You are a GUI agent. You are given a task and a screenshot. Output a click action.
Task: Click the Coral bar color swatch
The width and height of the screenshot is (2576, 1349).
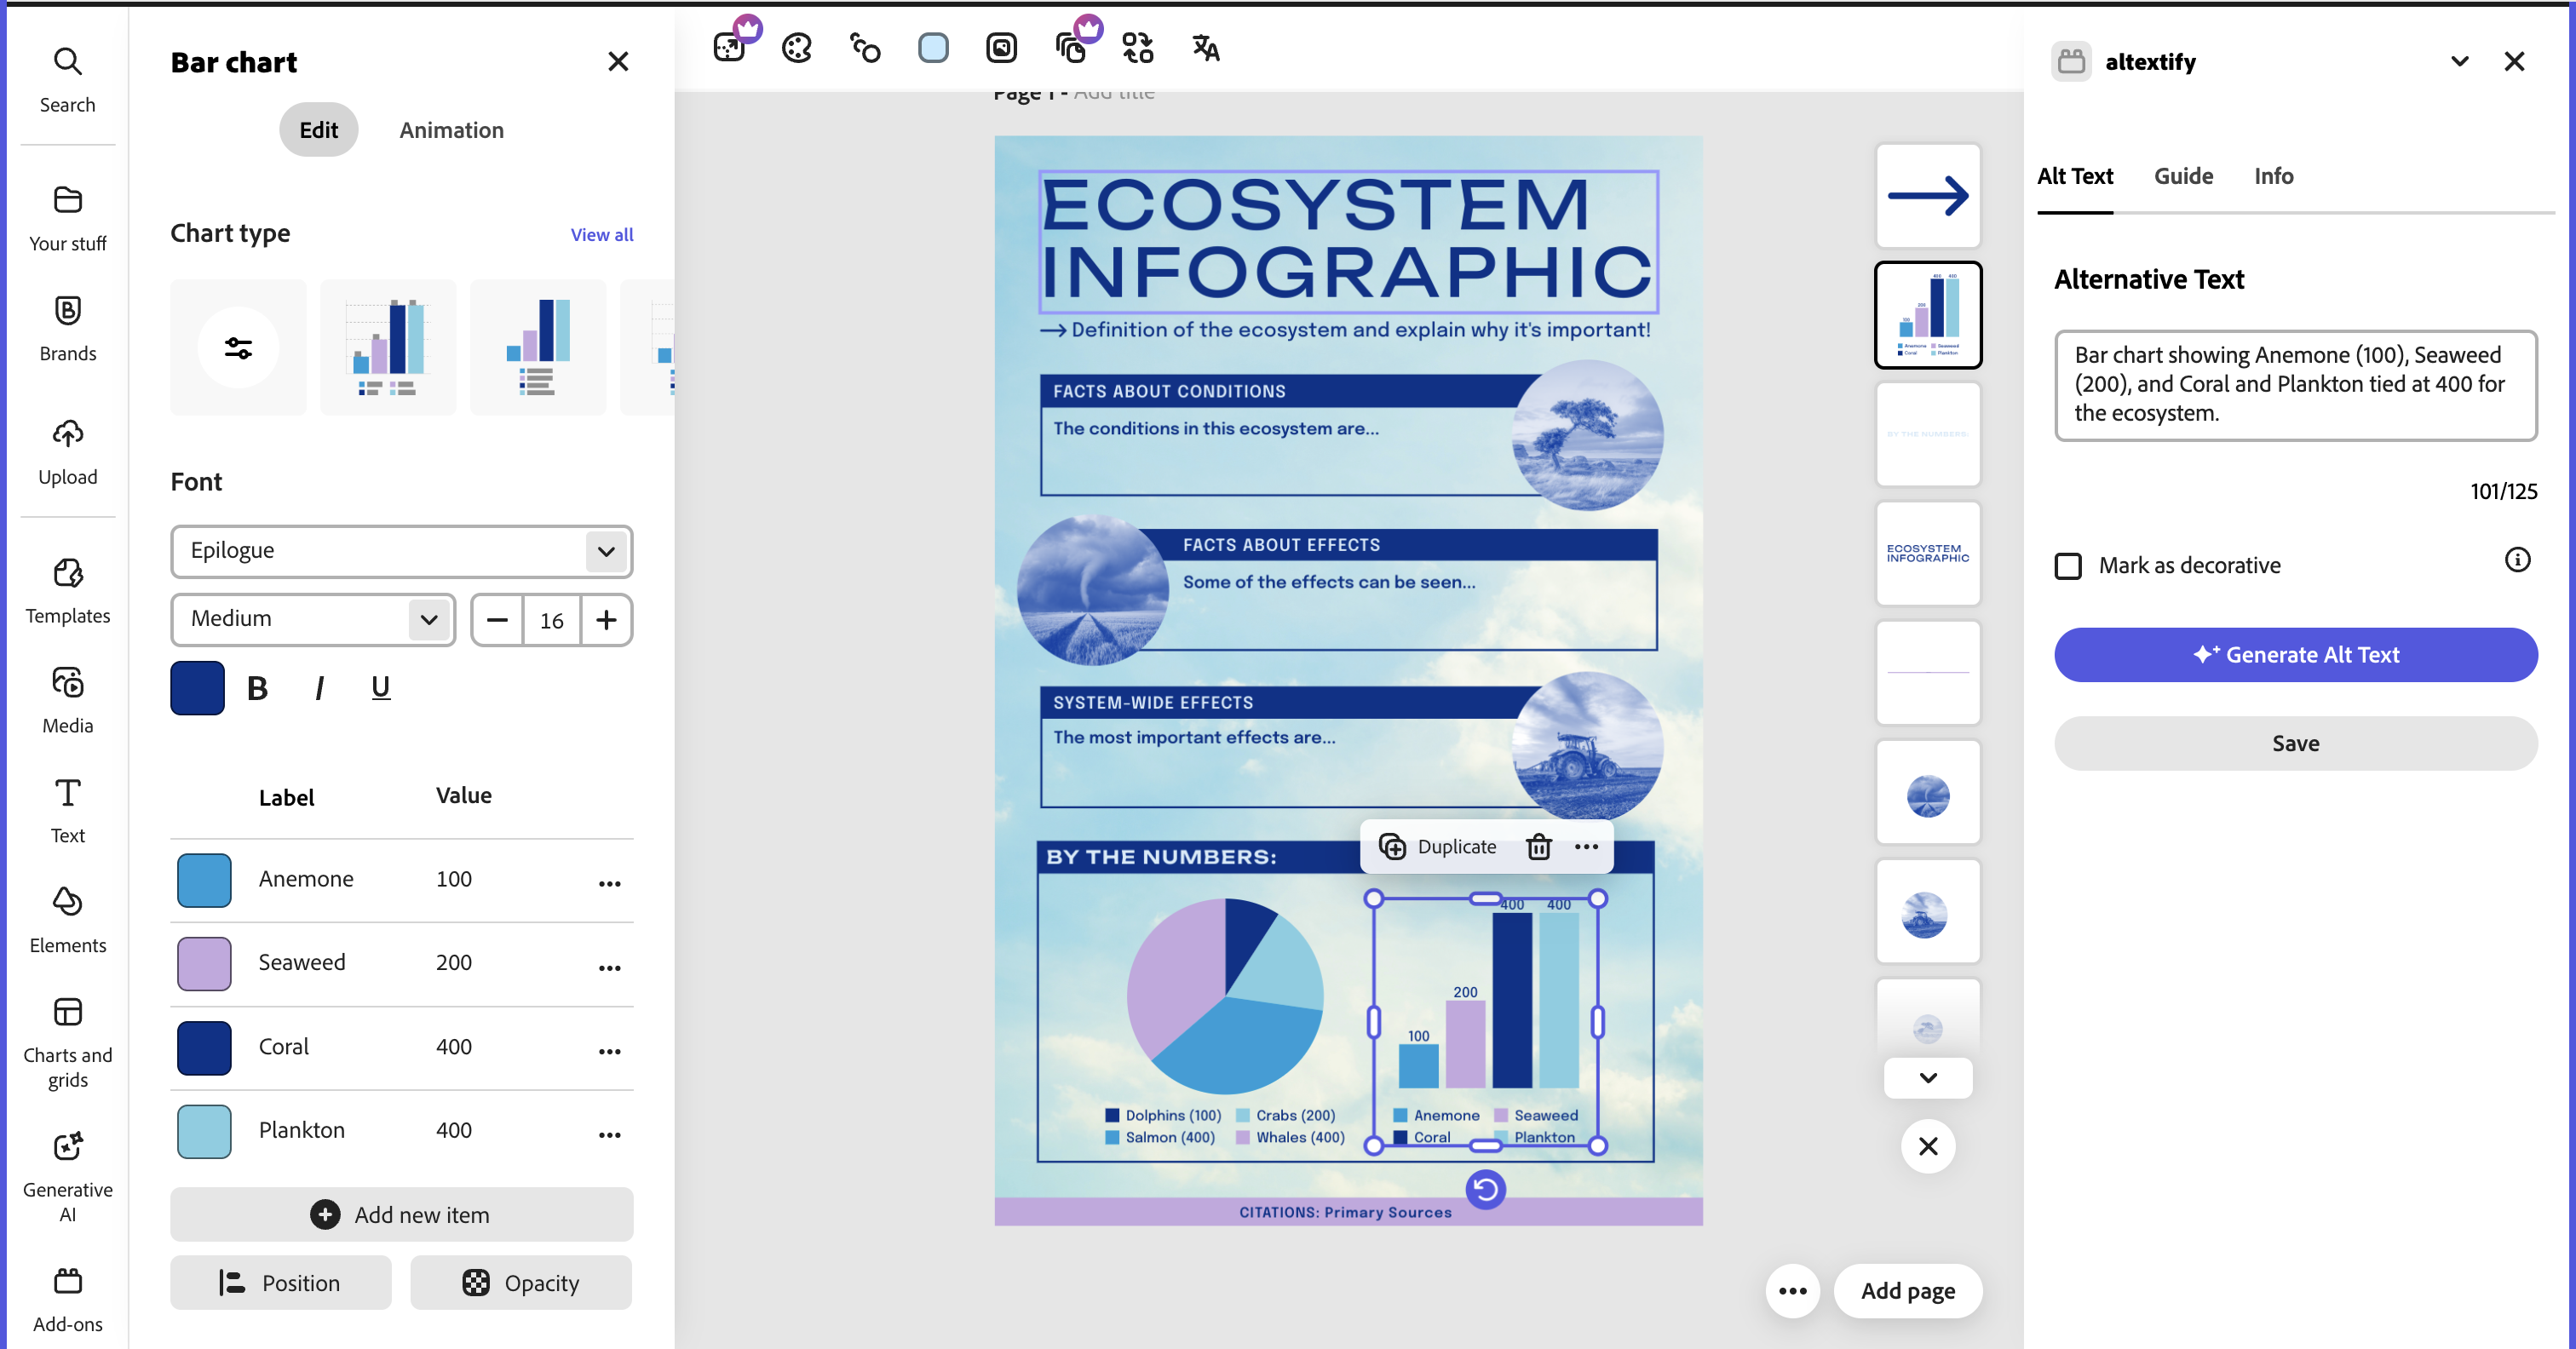204,1047
